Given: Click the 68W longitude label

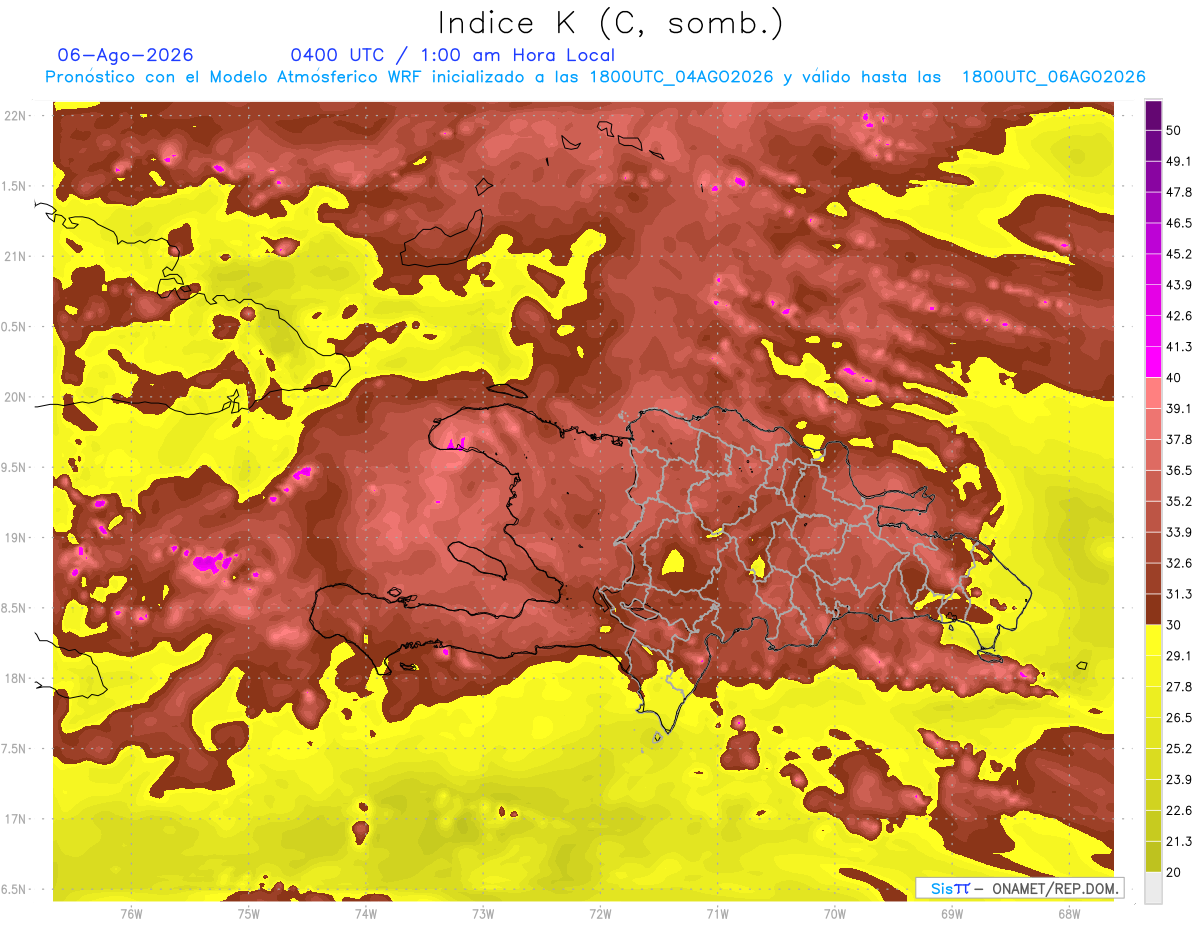Looking at the screenshot, I should coord(1068,912).
